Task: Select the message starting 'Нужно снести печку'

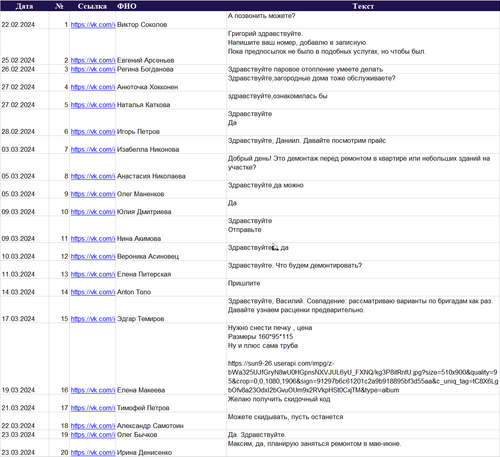Action: click(x=363, y=359)
